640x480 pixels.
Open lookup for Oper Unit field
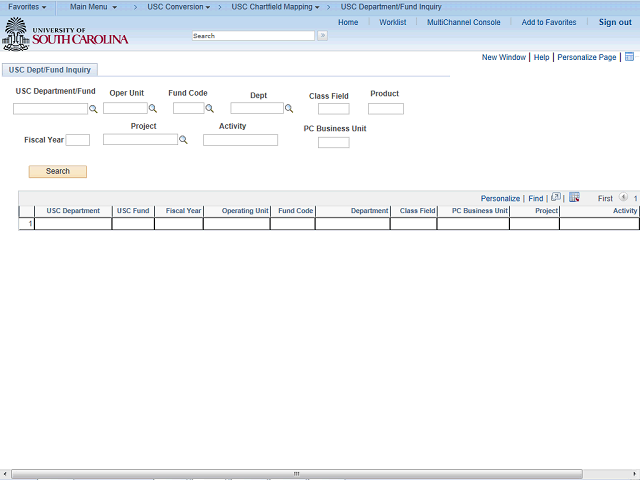(x=153, y=109)
